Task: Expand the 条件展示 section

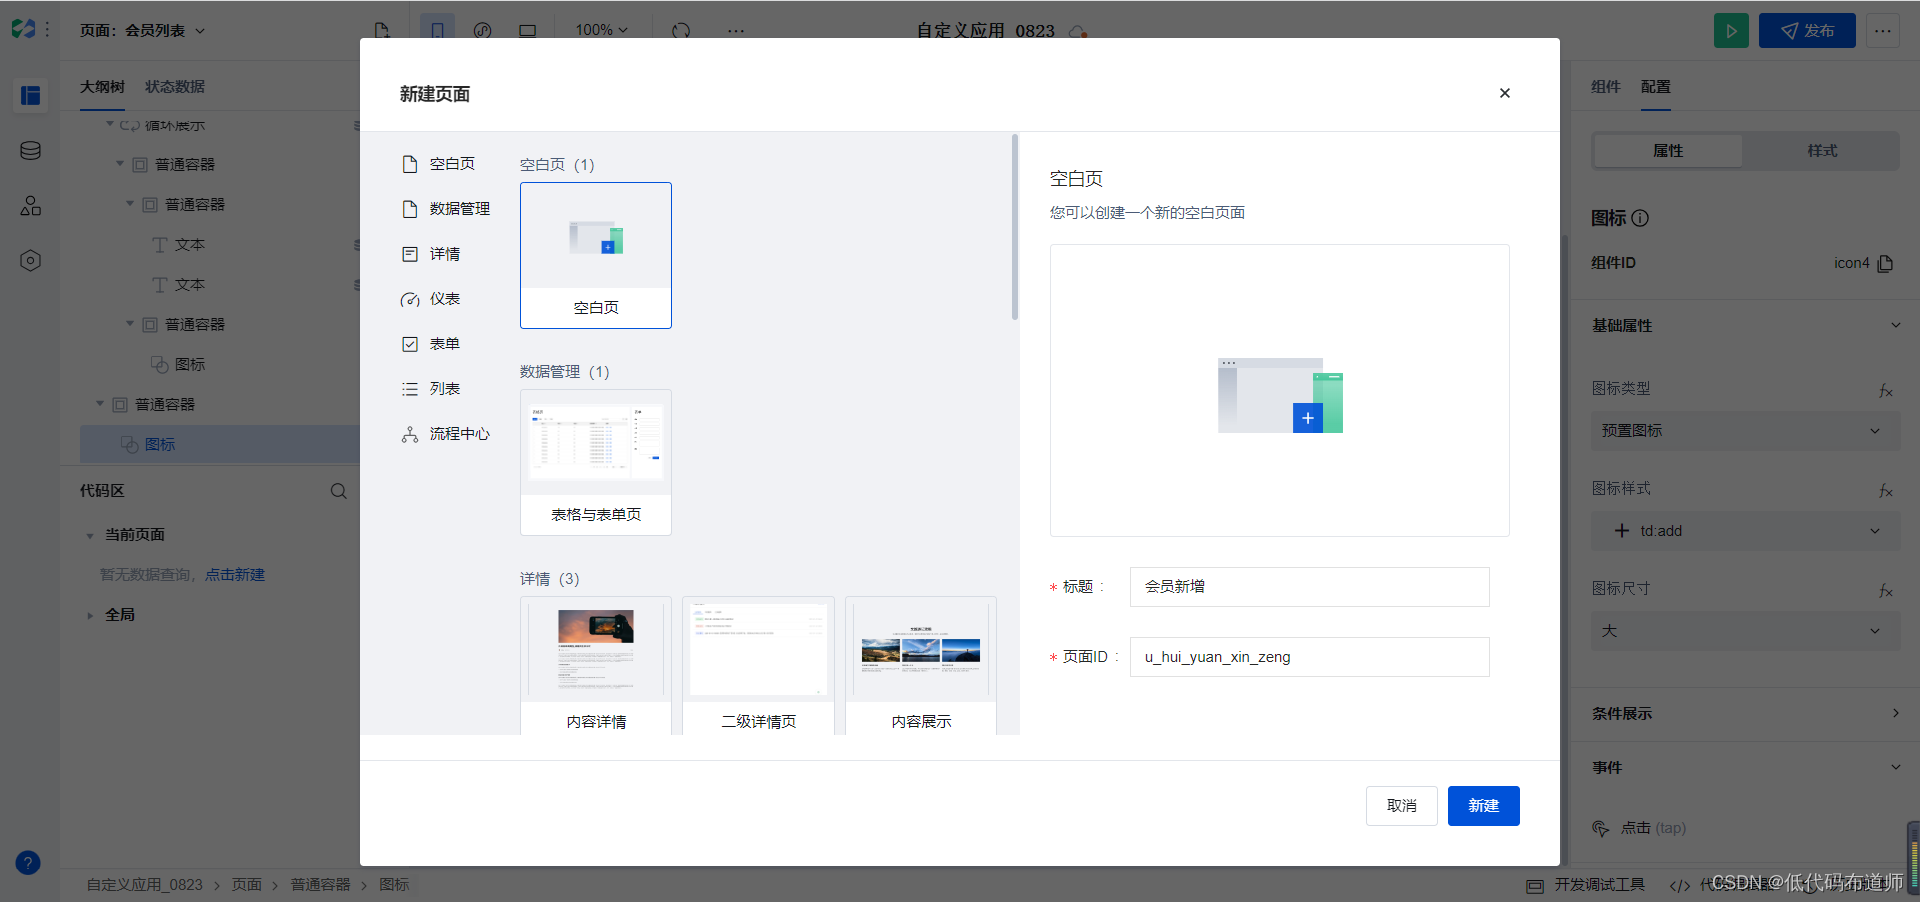Action: [x=1895, y=713]
